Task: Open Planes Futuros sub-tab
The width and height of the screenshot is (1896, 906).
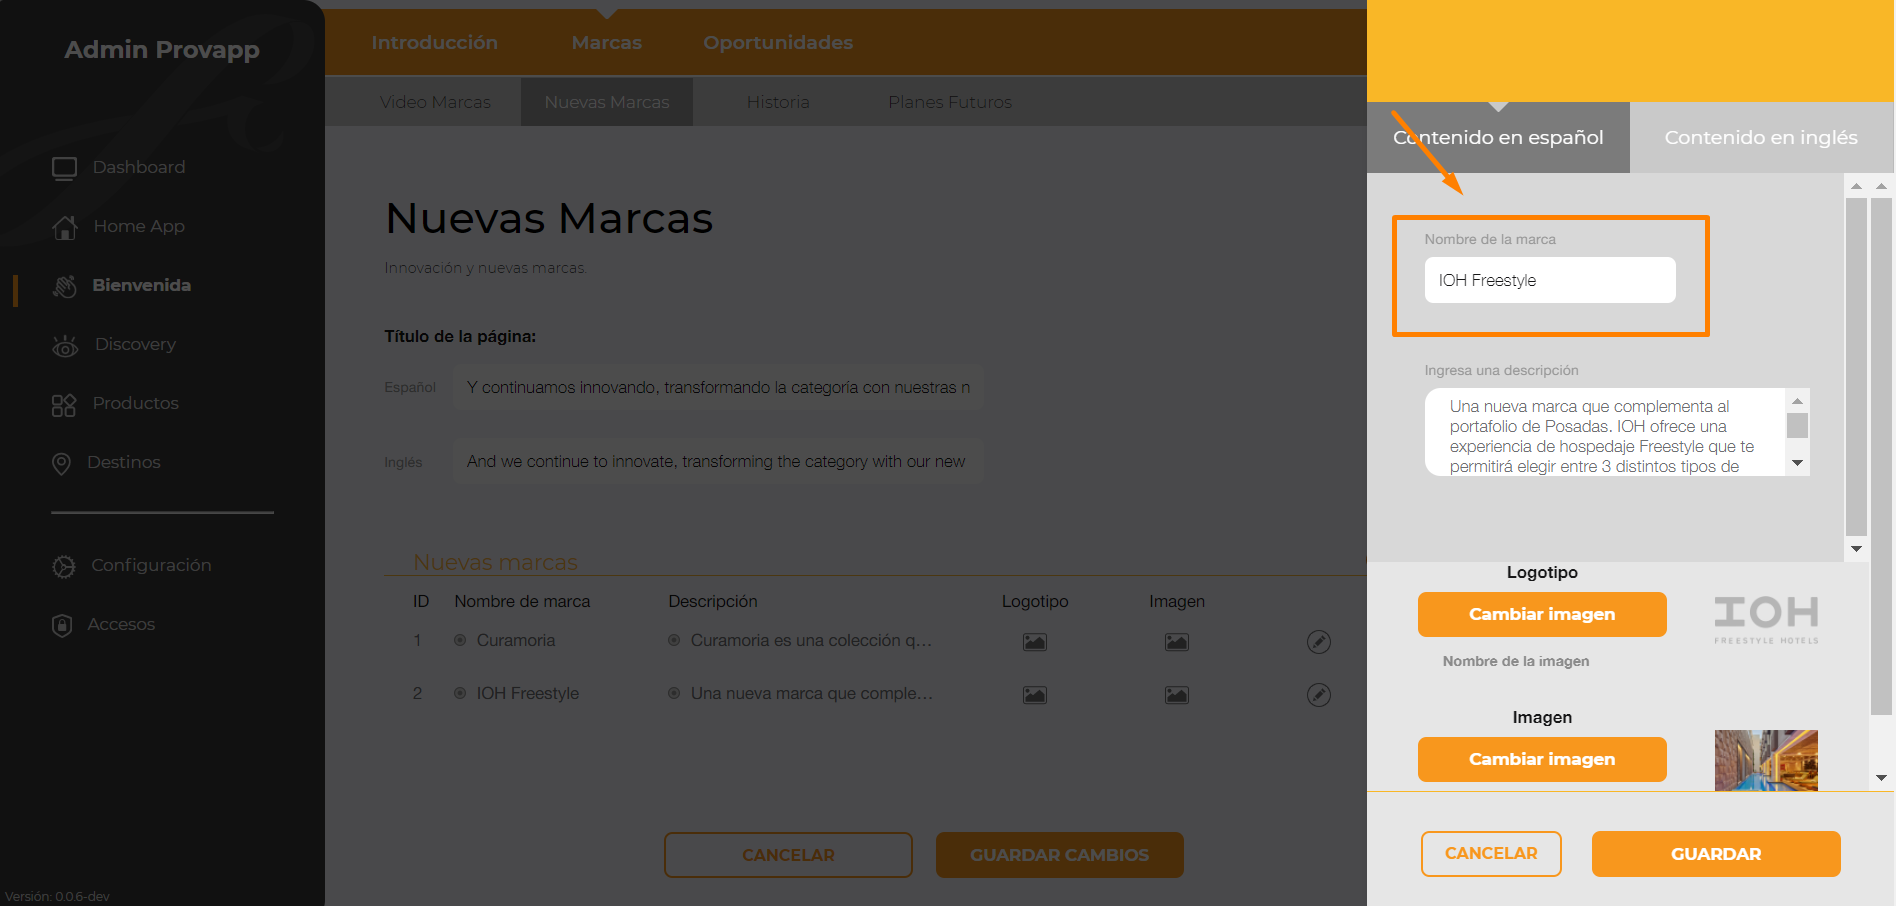Action: (x=950, y=102)
